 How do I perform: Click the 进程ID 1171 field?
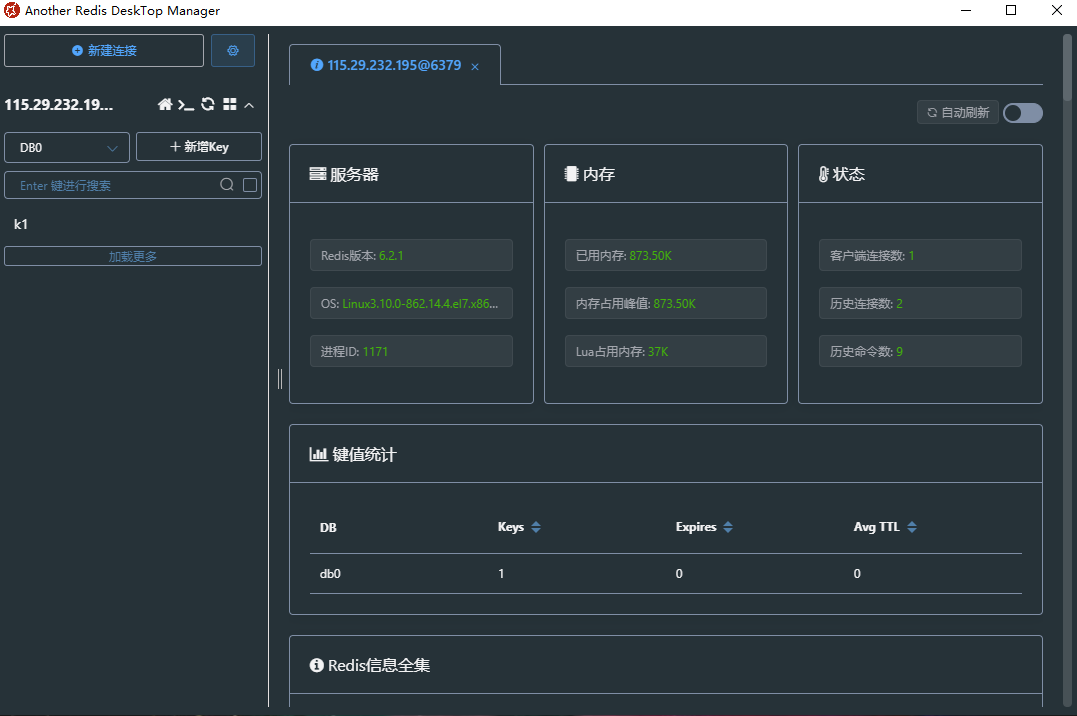pos(411,352)
